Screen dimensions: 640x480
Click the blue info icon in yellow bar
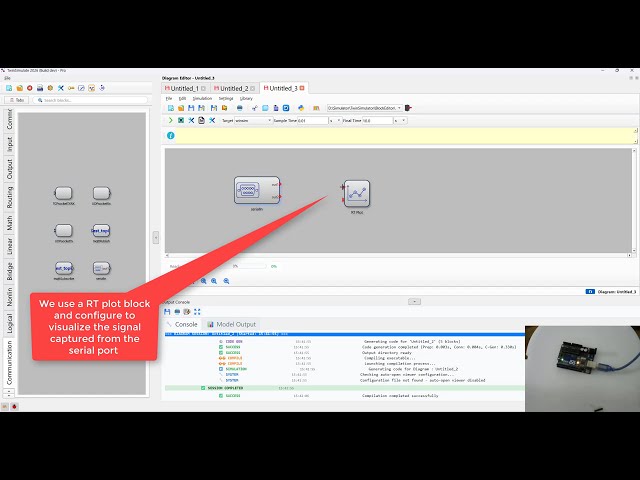pyautogui.click(x=171, y=136)
